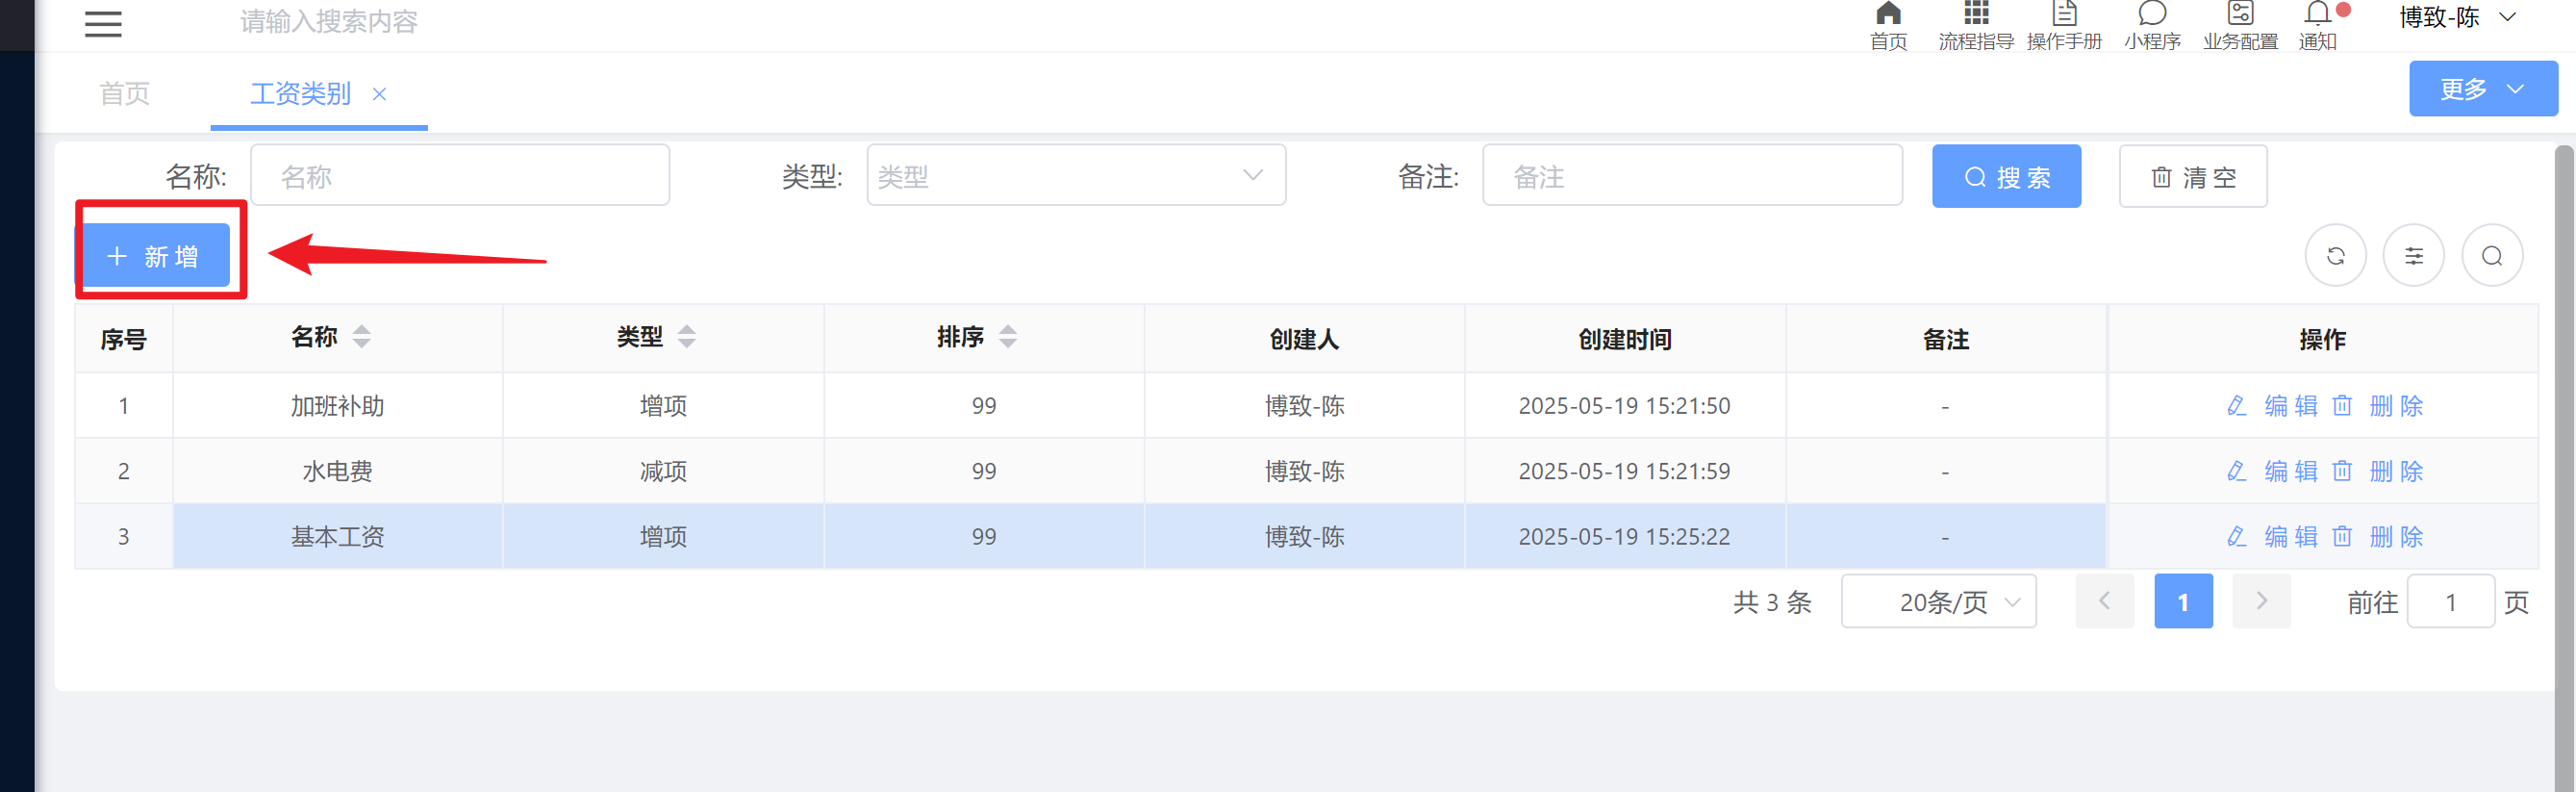
Task: Toggle search area with round magnifier icon
Action: (2492, 256)
